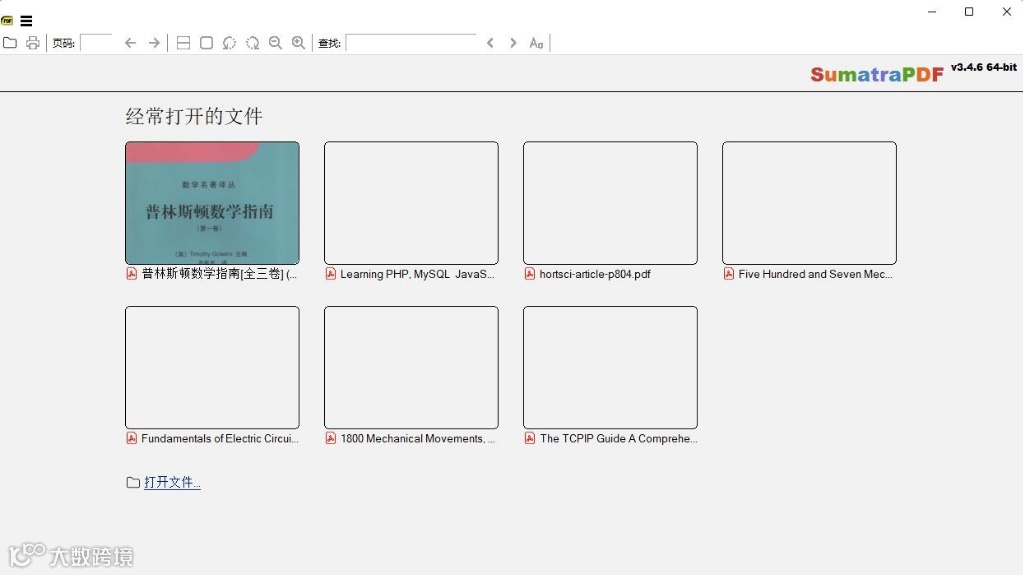Select fit width continuous layout icon
This screenshot has width=1023, height=575.
[x=183, y=43]
